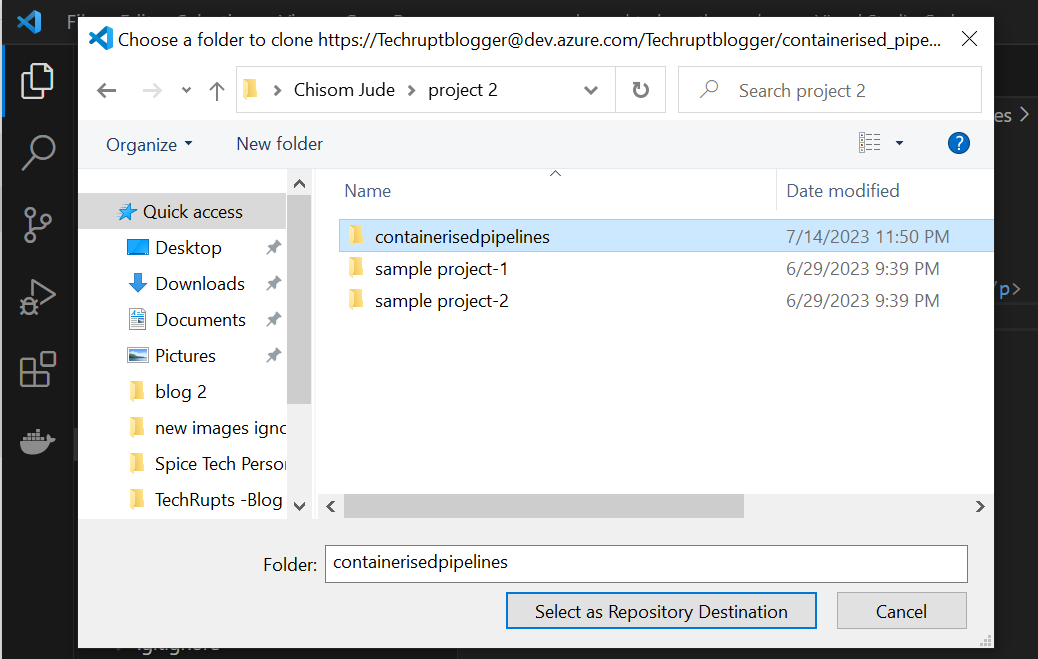The width and height of the screenshot is (1038, 659).
Task: Go back in folder dialog navigation
Action: point(107,90)
